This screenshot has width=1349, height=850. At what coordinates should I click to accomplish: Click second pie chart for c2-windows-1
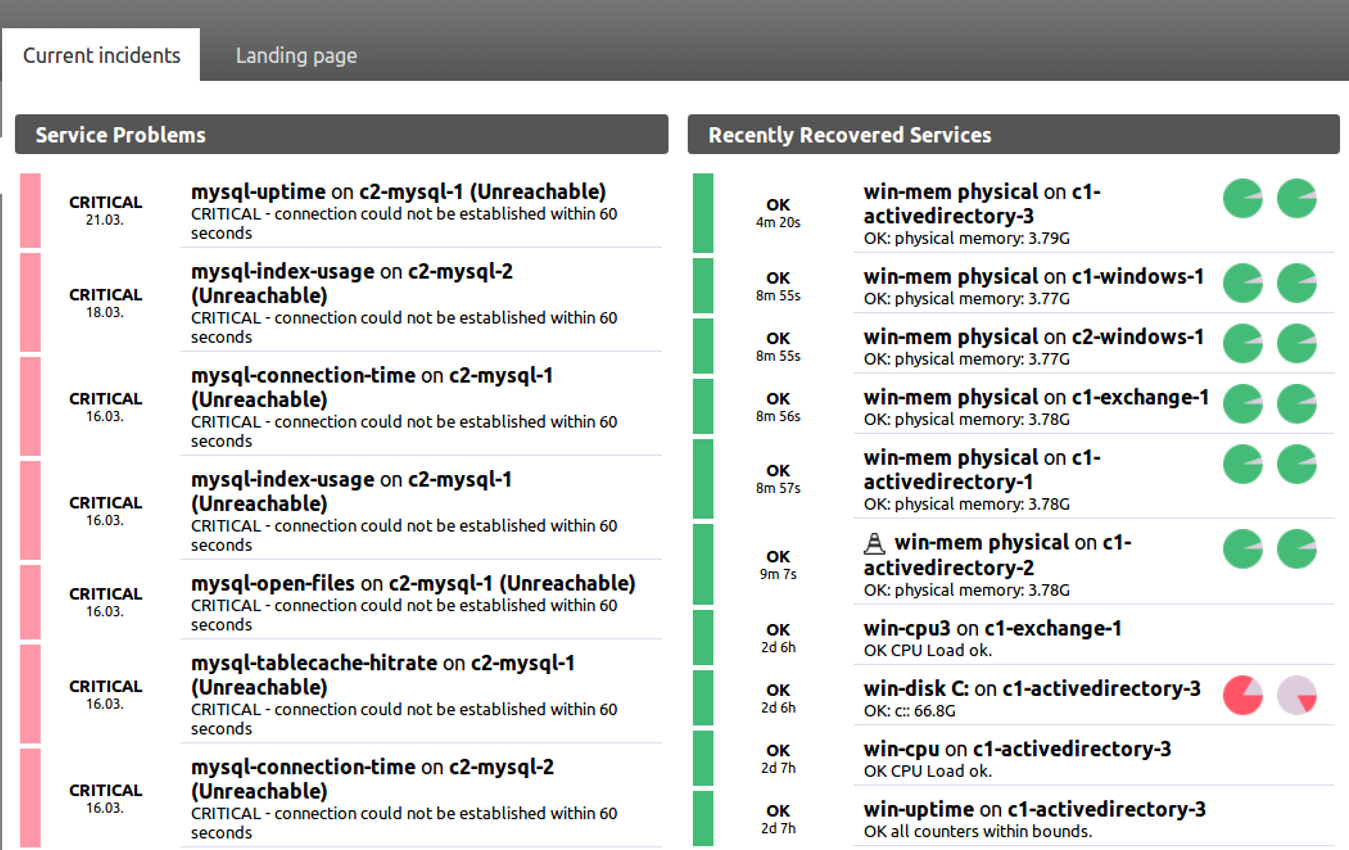click(1297, 344)
